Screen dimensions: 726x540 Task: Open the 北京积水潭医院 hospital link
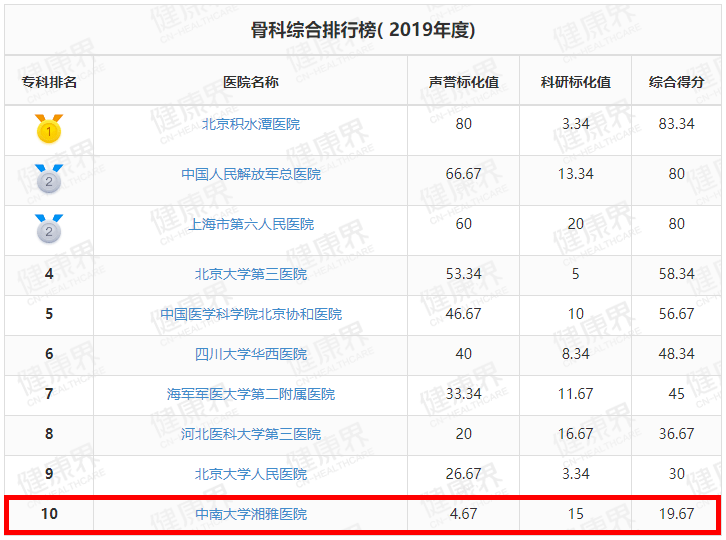[251, 124]
